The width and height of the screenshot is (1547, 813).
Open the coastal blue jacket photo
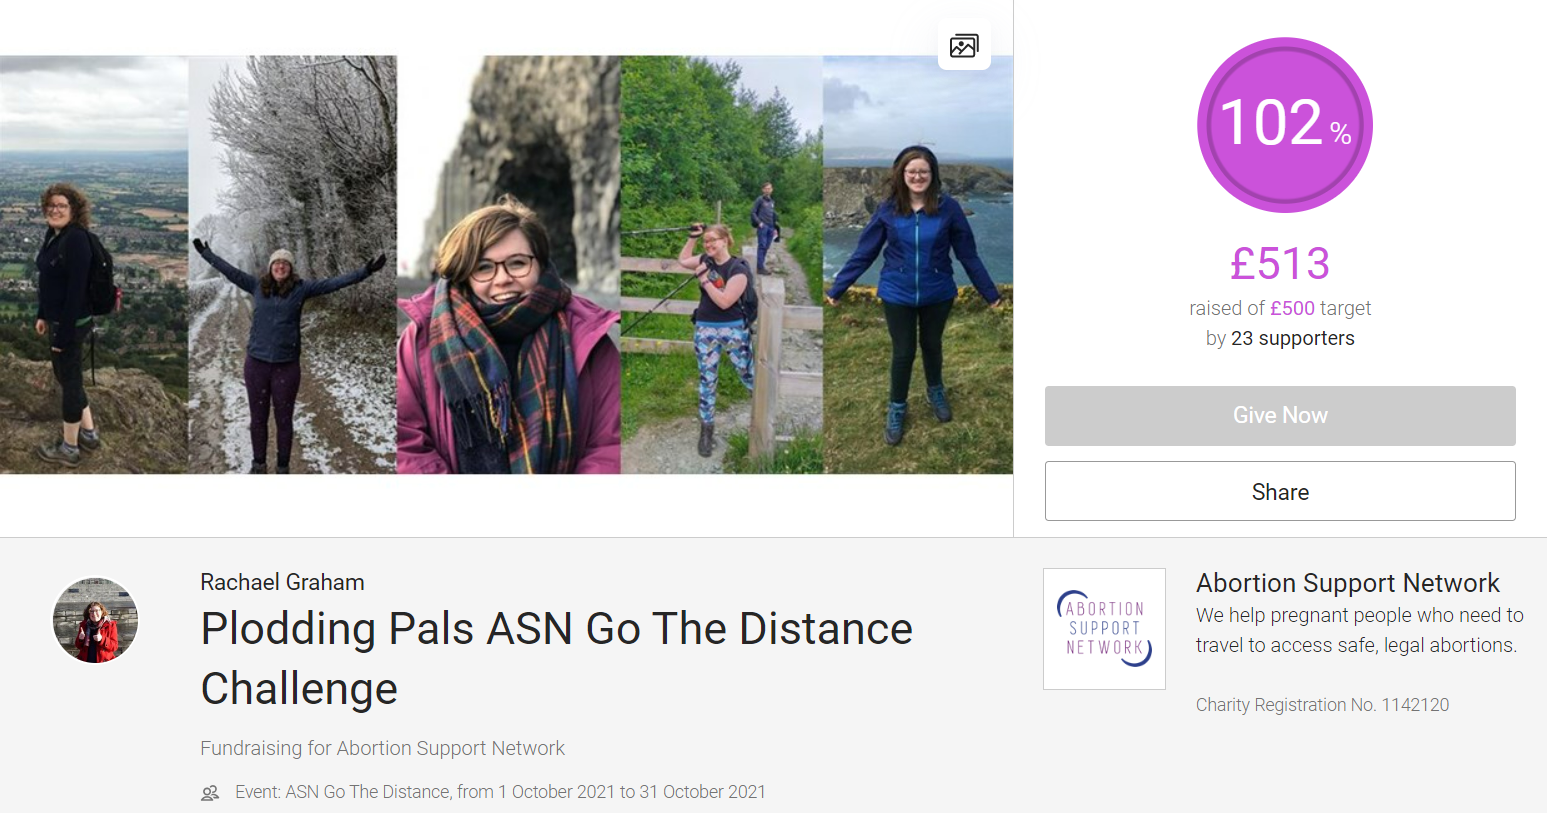[918, 264]
